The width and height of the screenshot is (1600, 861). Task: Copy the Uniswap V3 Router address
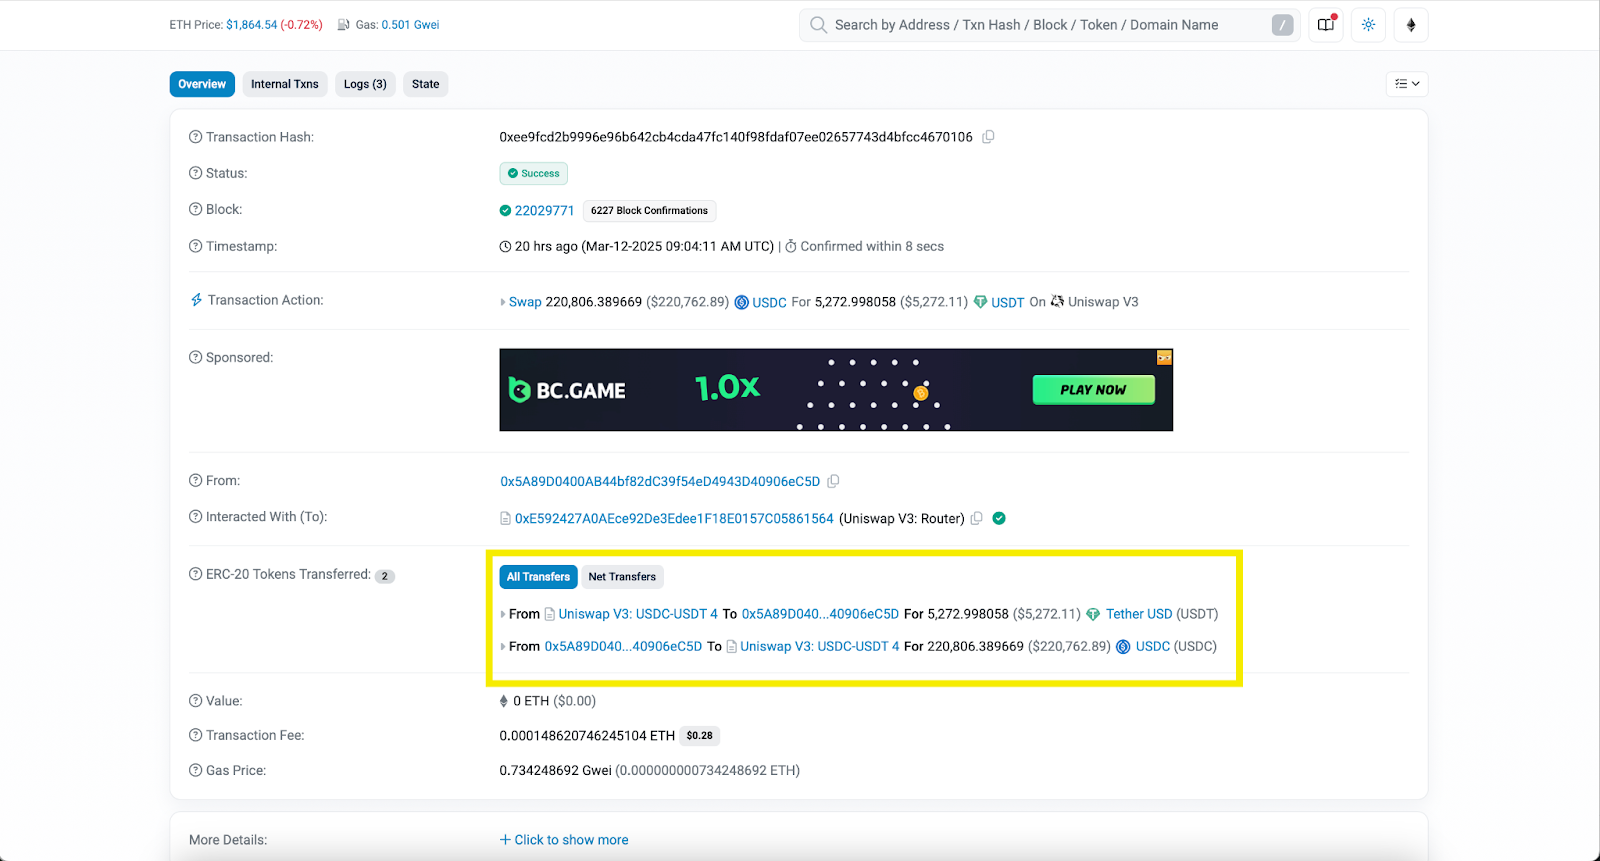pos(976,518)
